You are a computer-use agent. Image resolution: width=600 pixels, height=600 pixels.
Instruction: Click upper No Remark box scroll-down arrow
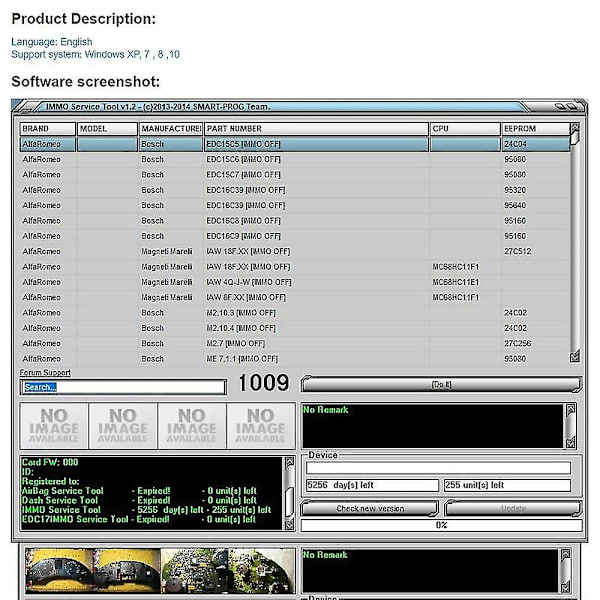pos(571,442)
